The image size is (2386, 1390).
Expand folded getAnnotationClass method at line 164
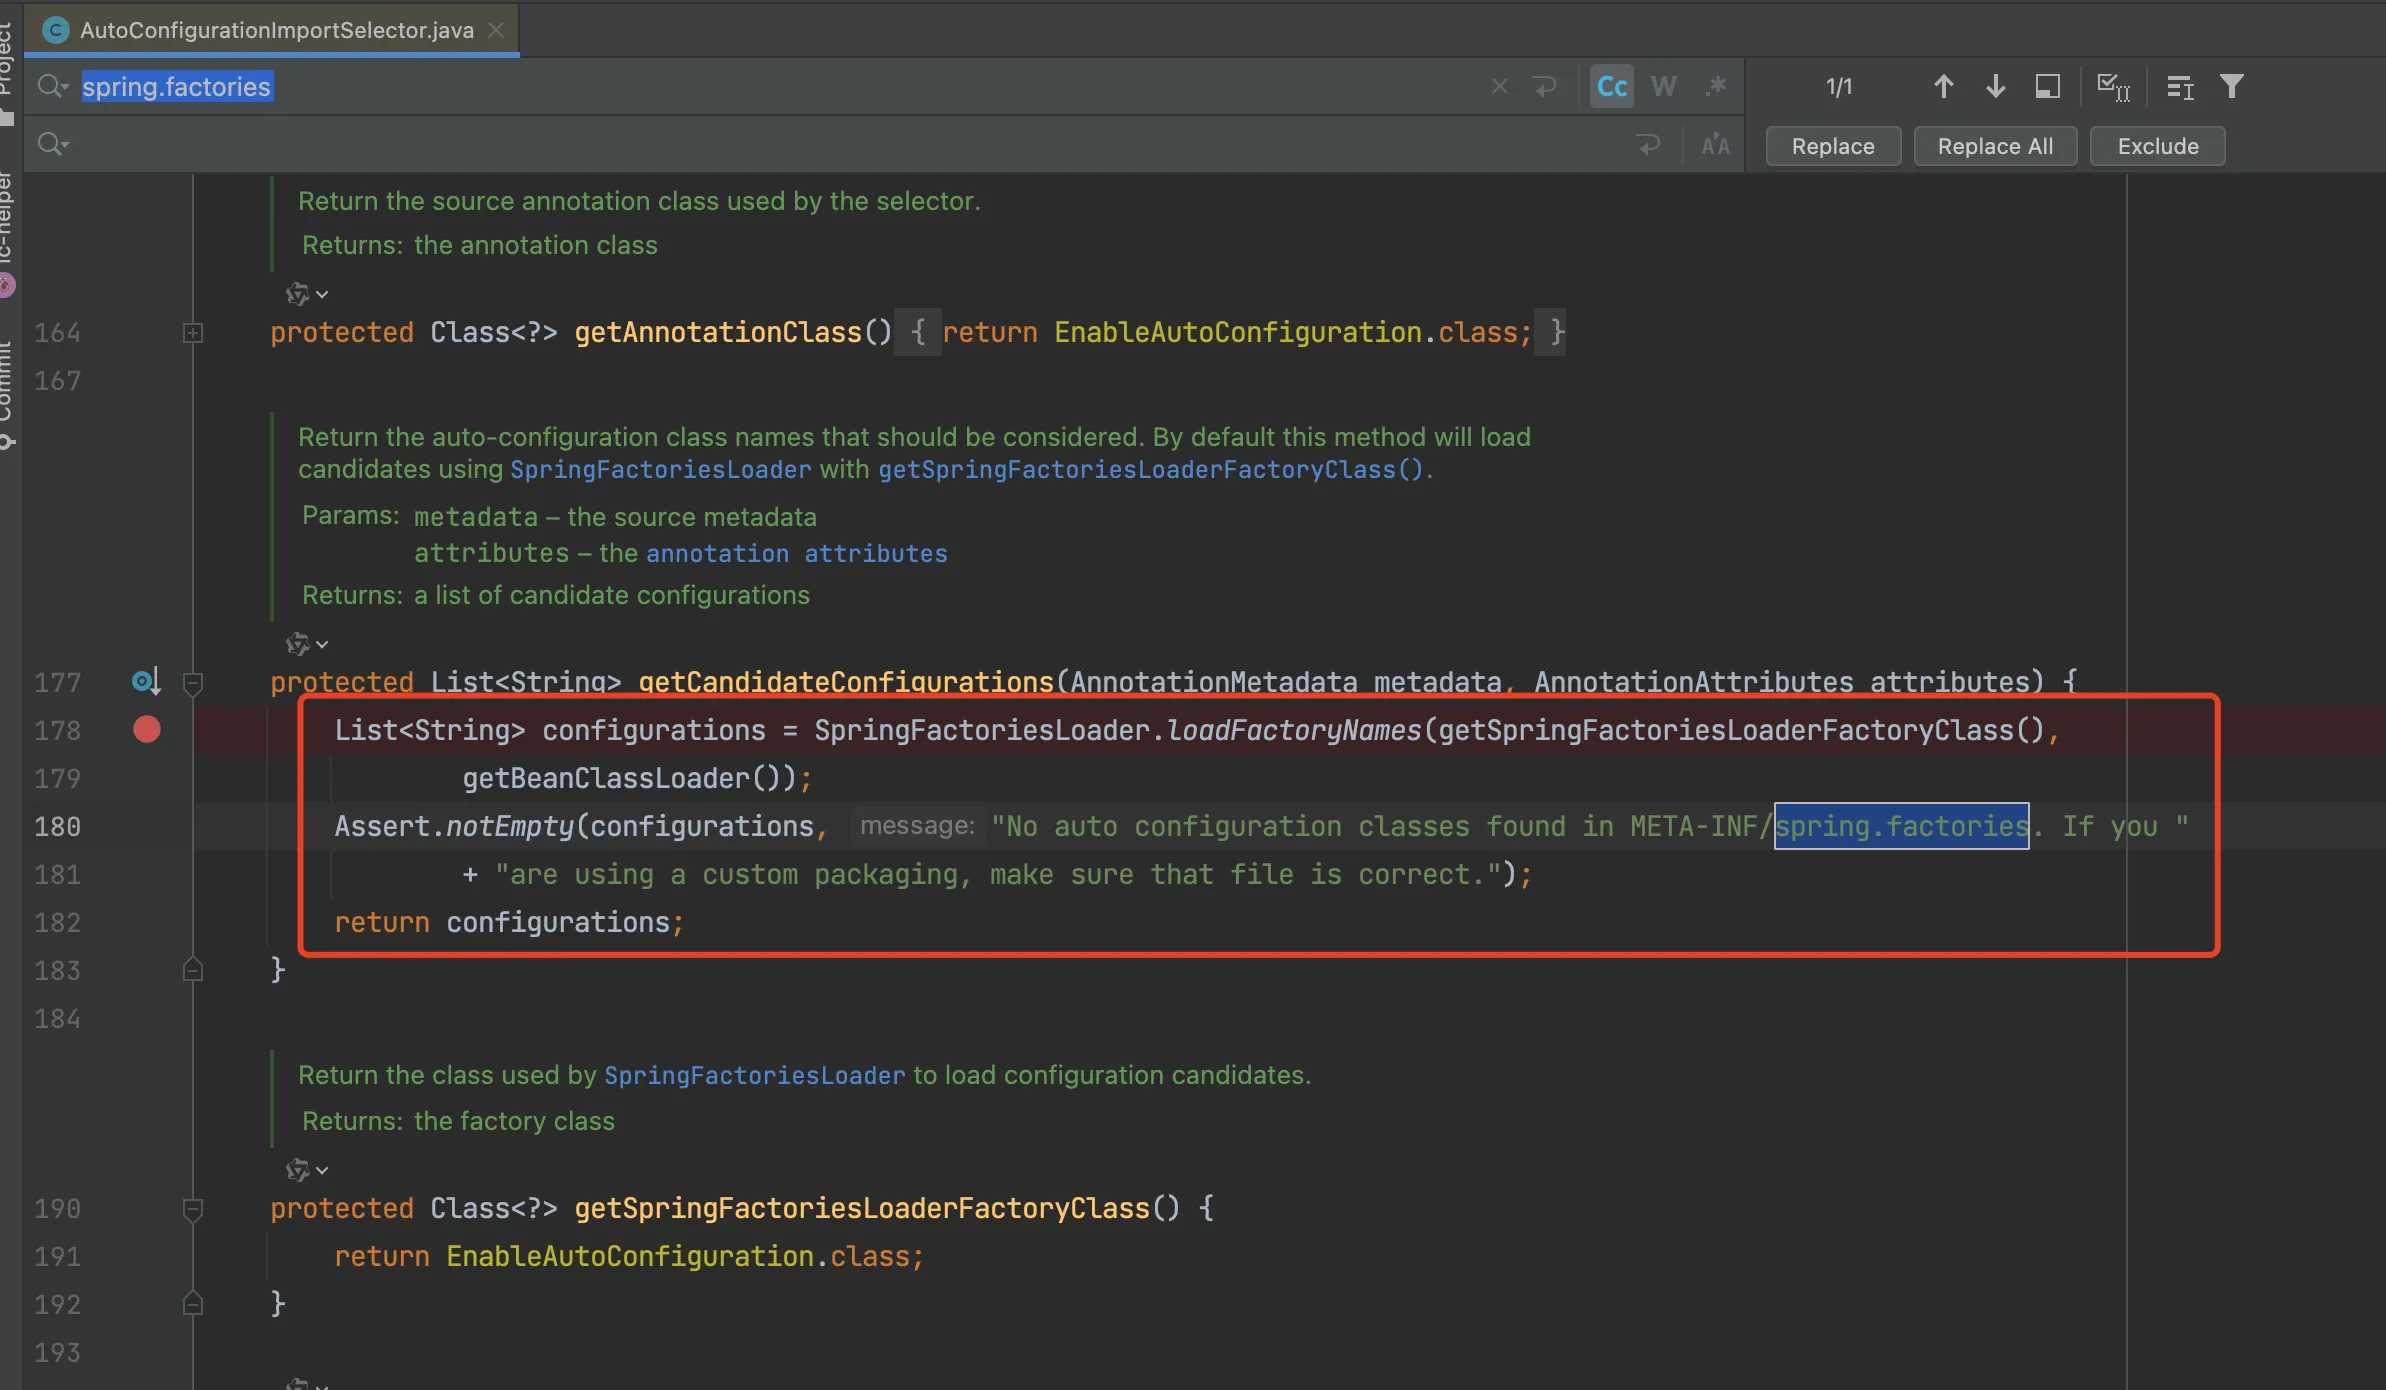[193, 333]
